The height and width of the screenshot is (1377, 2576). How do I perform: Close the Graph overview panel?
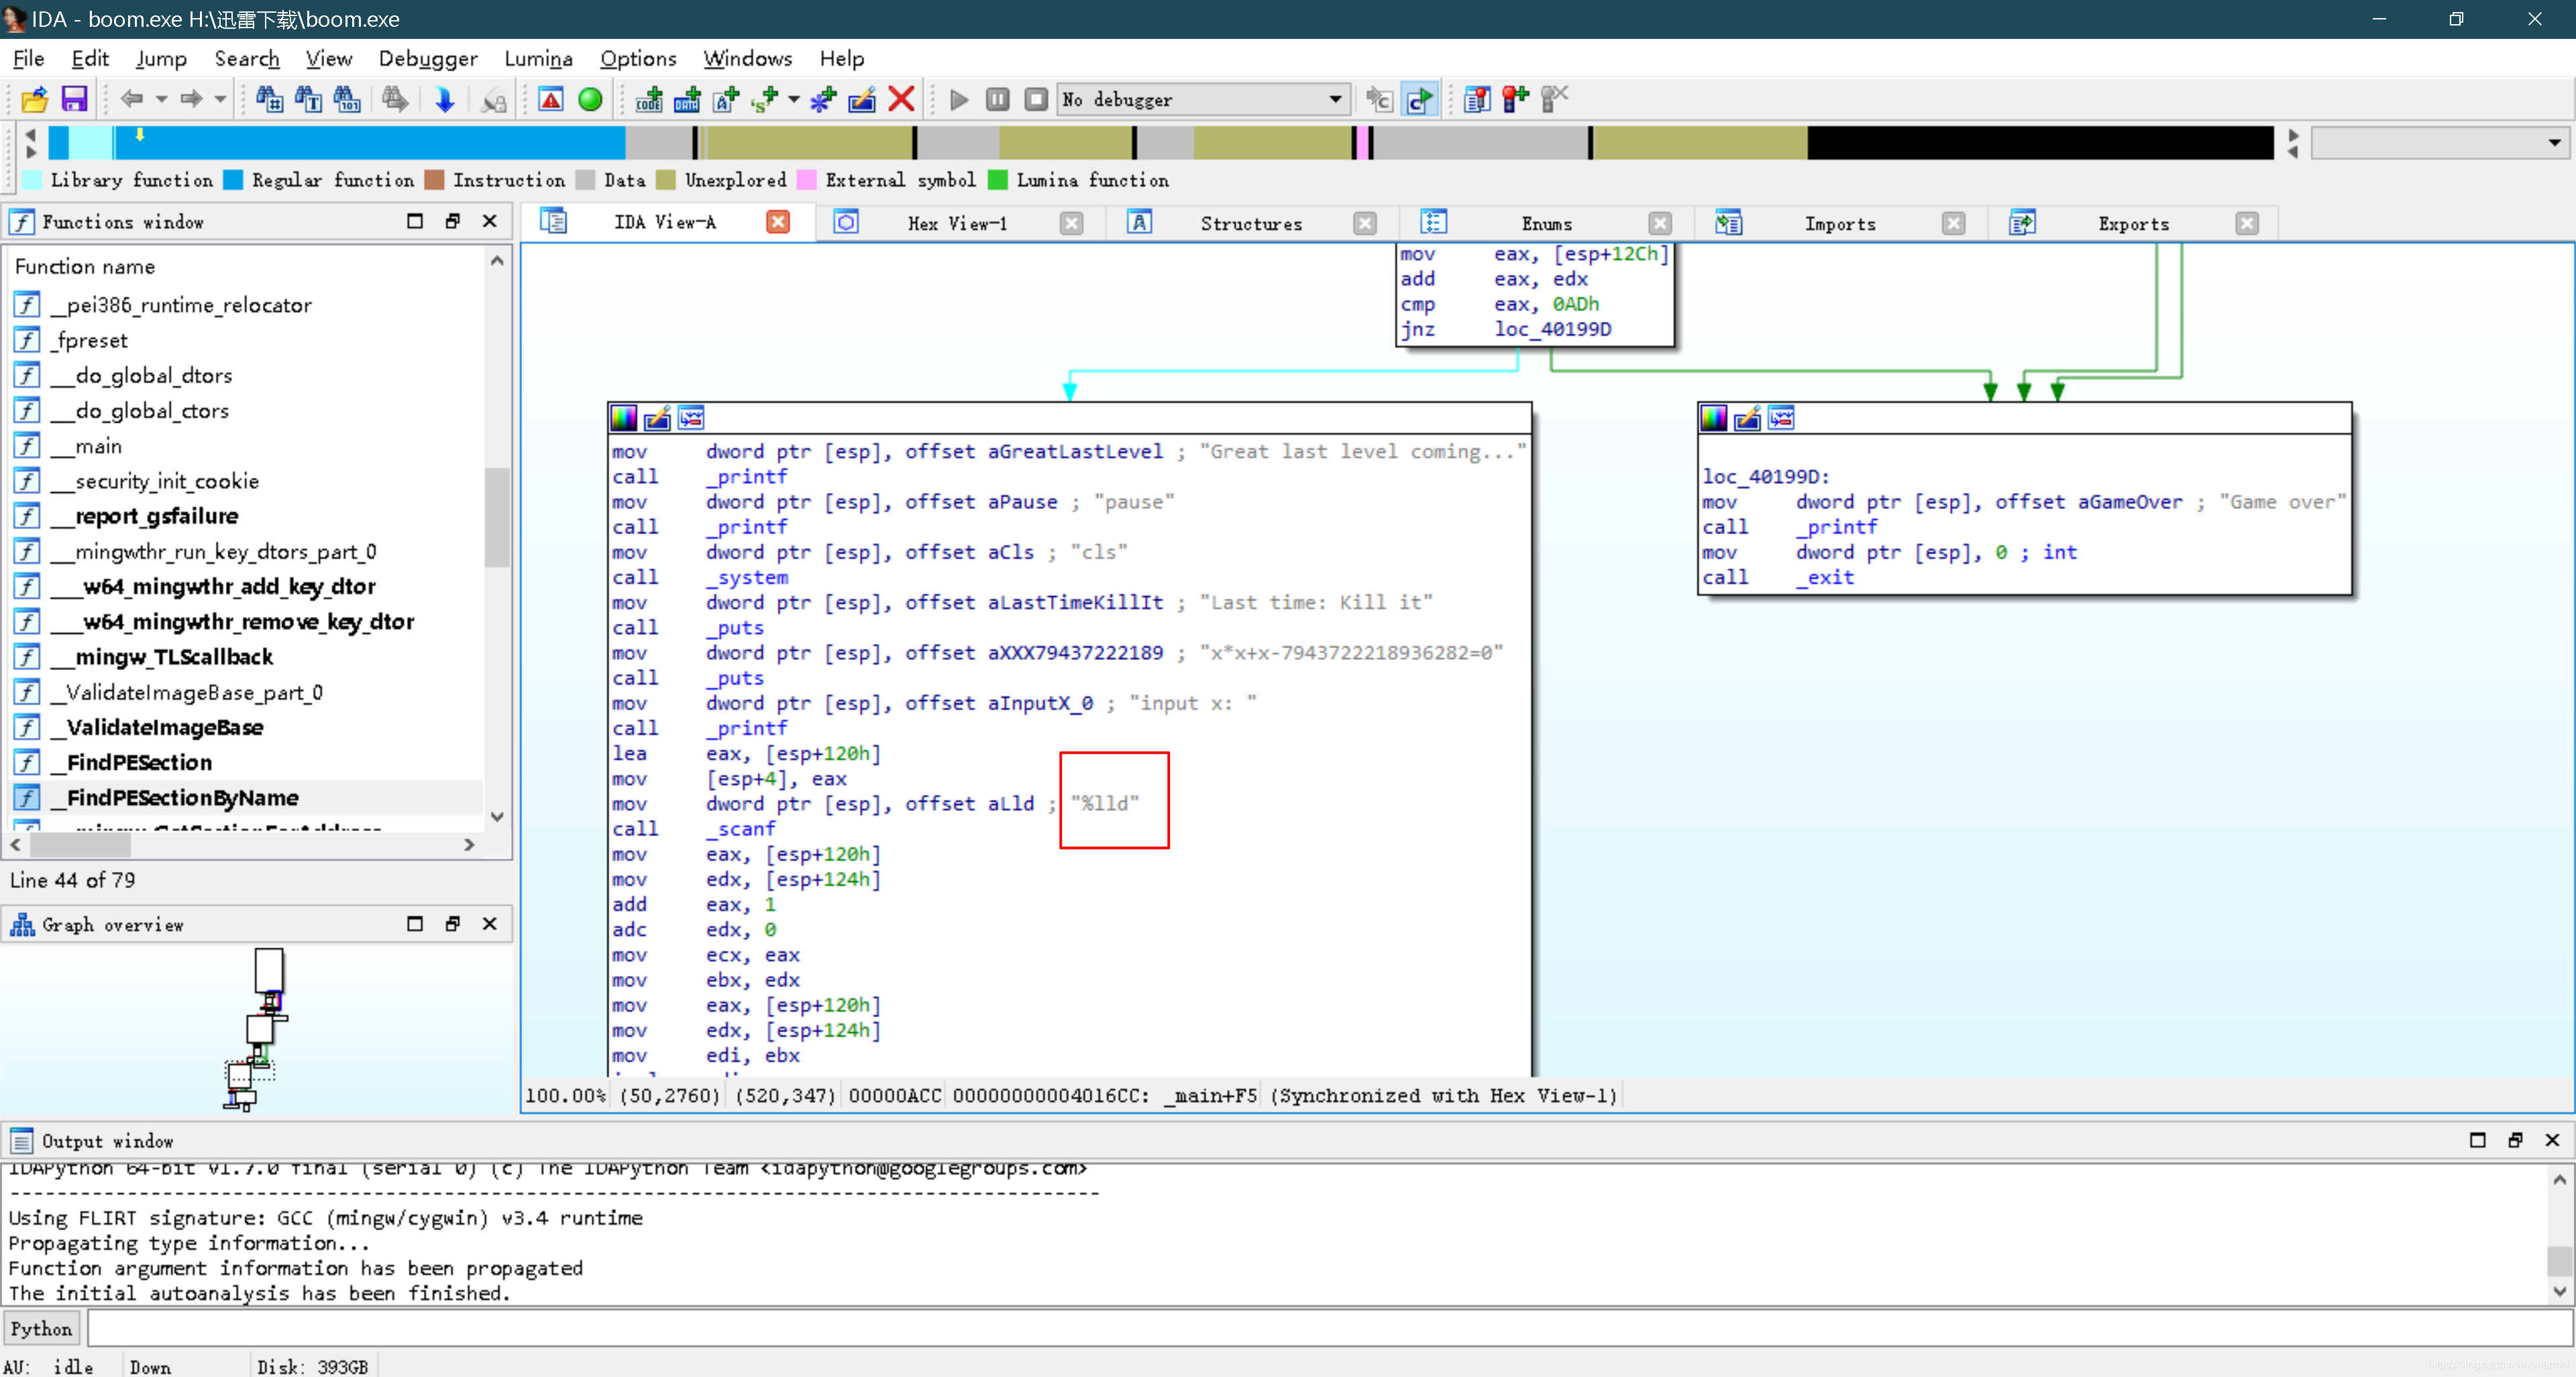489,923
